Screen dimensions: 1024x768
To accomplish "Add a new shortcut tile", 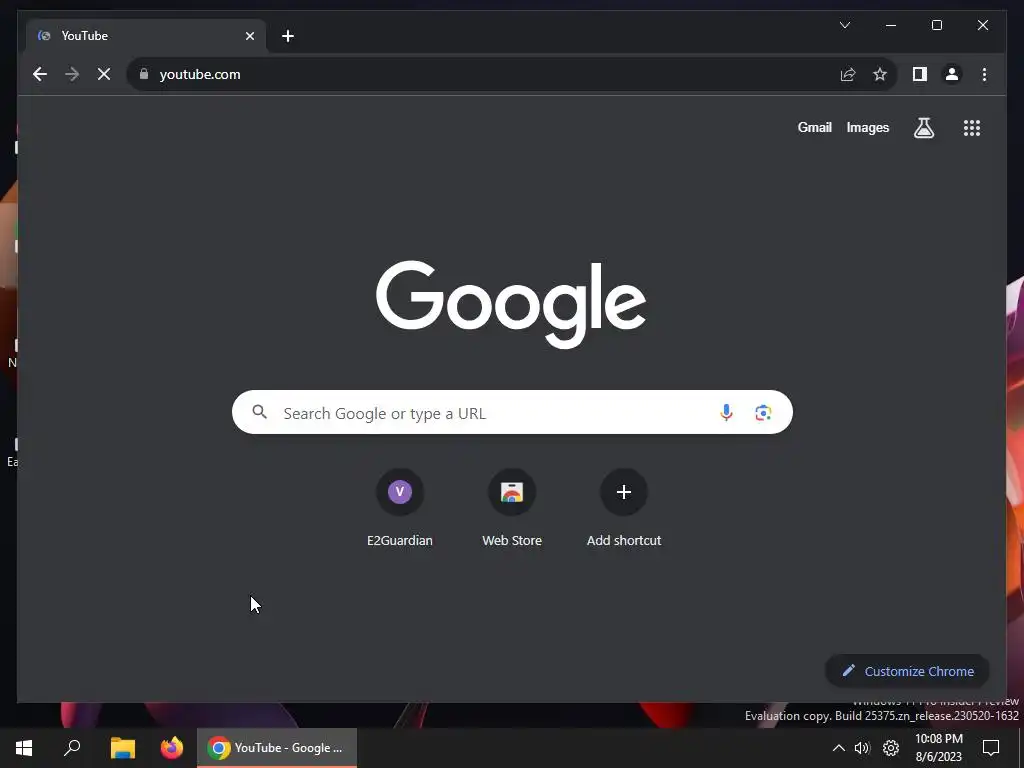I will tap(624, 508).
